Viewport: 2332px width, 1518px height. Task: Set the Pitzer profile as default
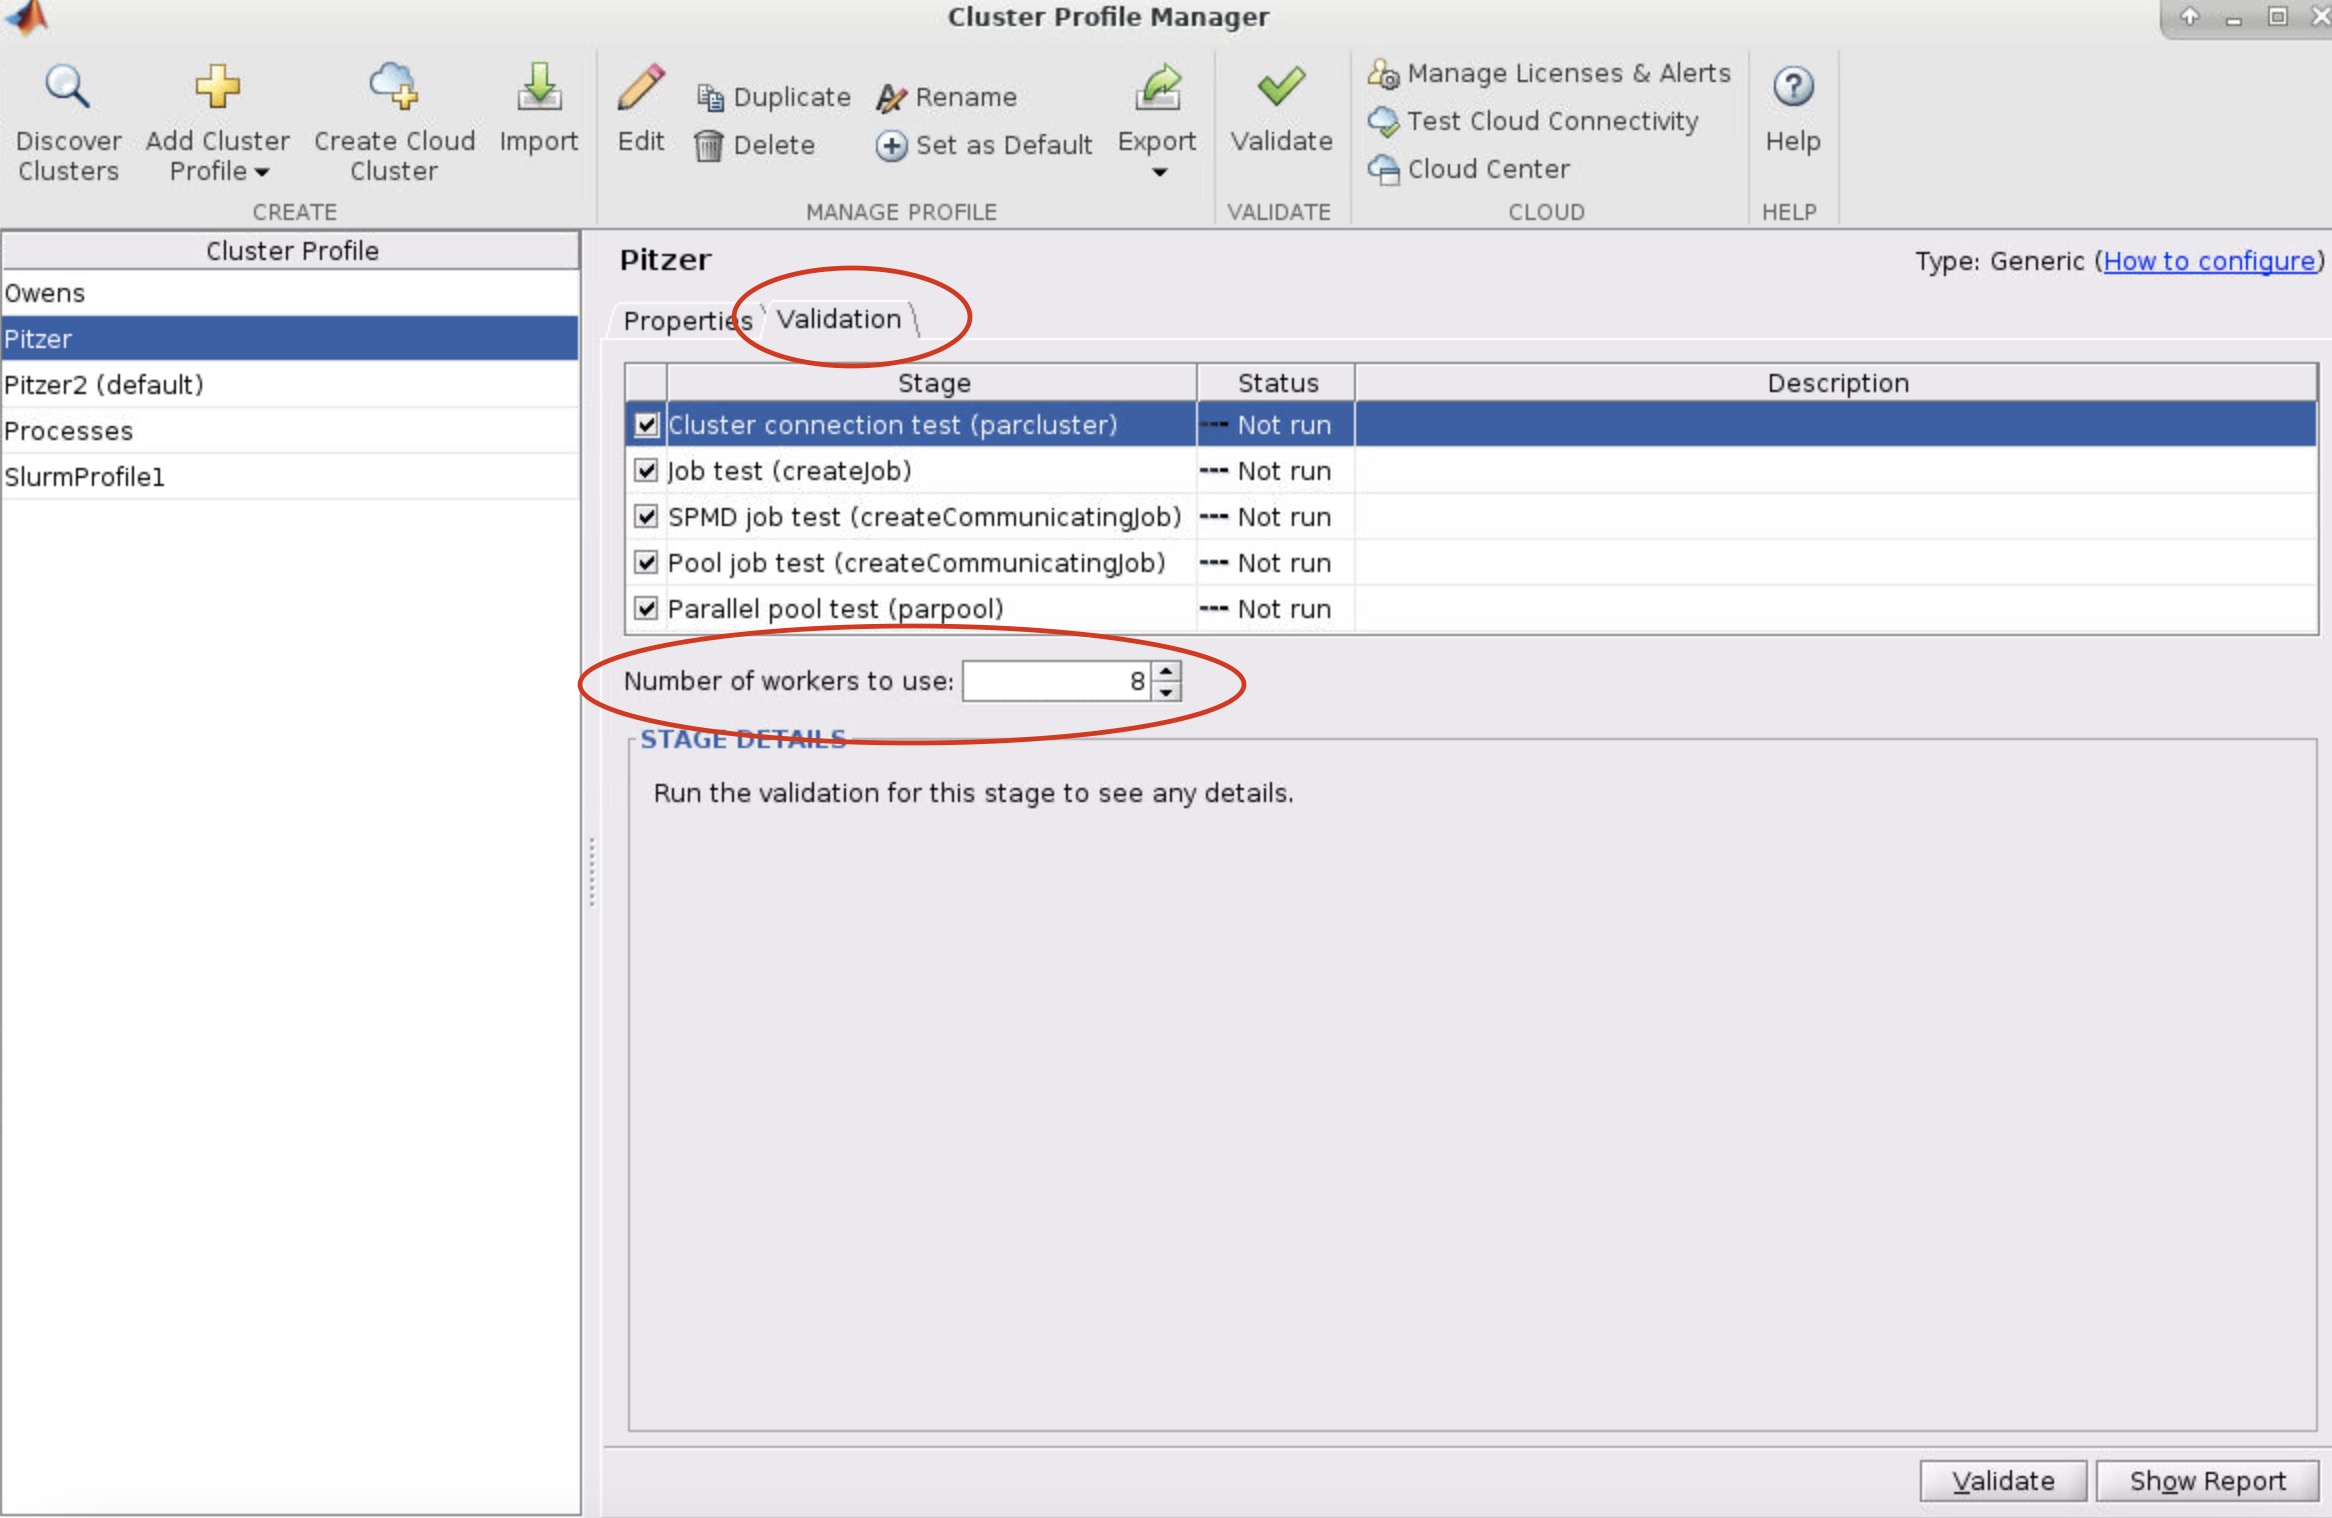[984, 146]
